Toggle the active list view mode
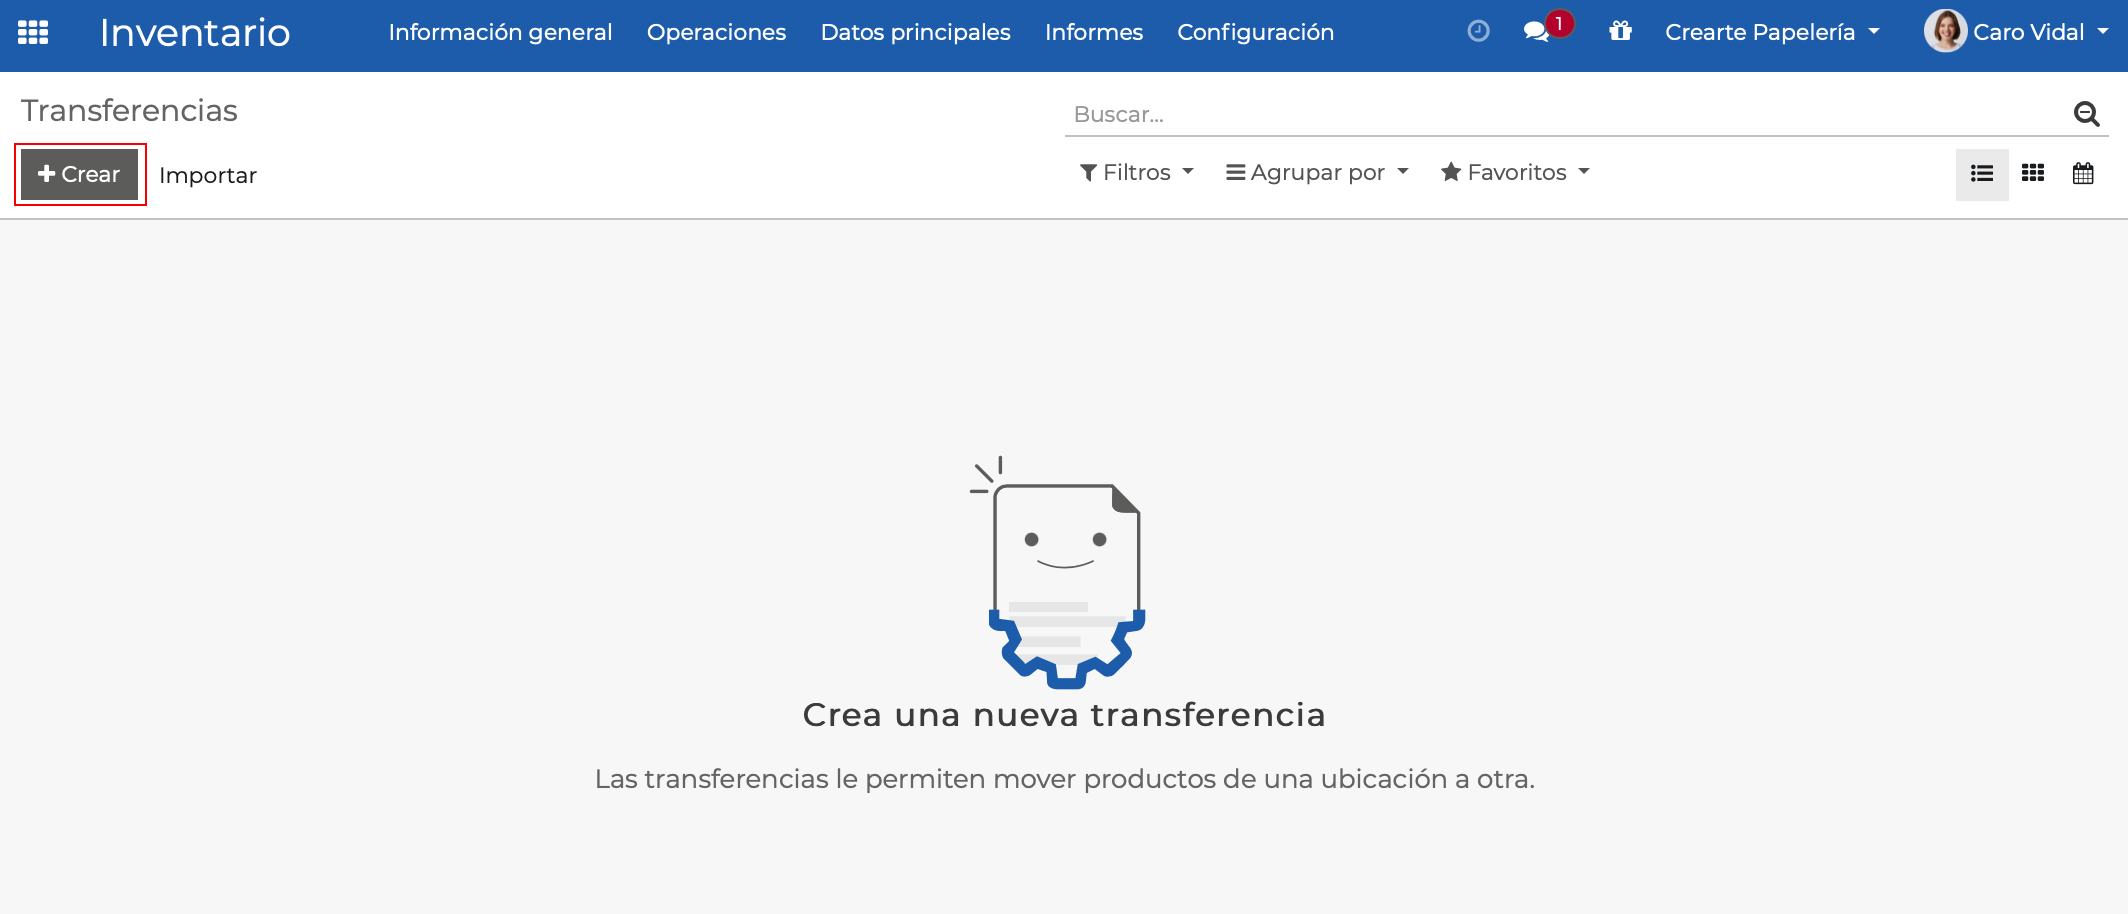 pos(1982,173)
